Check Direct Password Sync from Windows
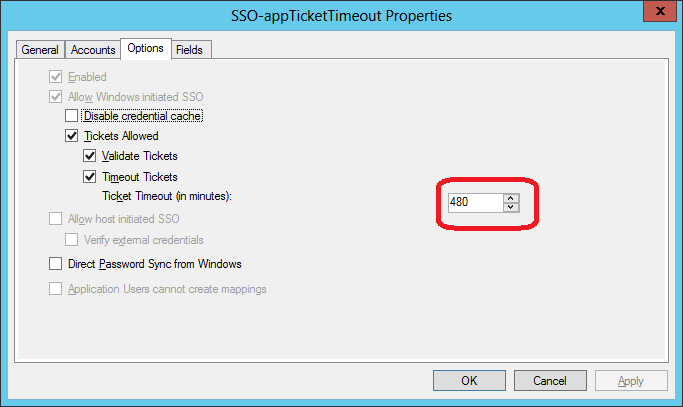This screenshot has width=683, height=407. click(x=55, y=264)
